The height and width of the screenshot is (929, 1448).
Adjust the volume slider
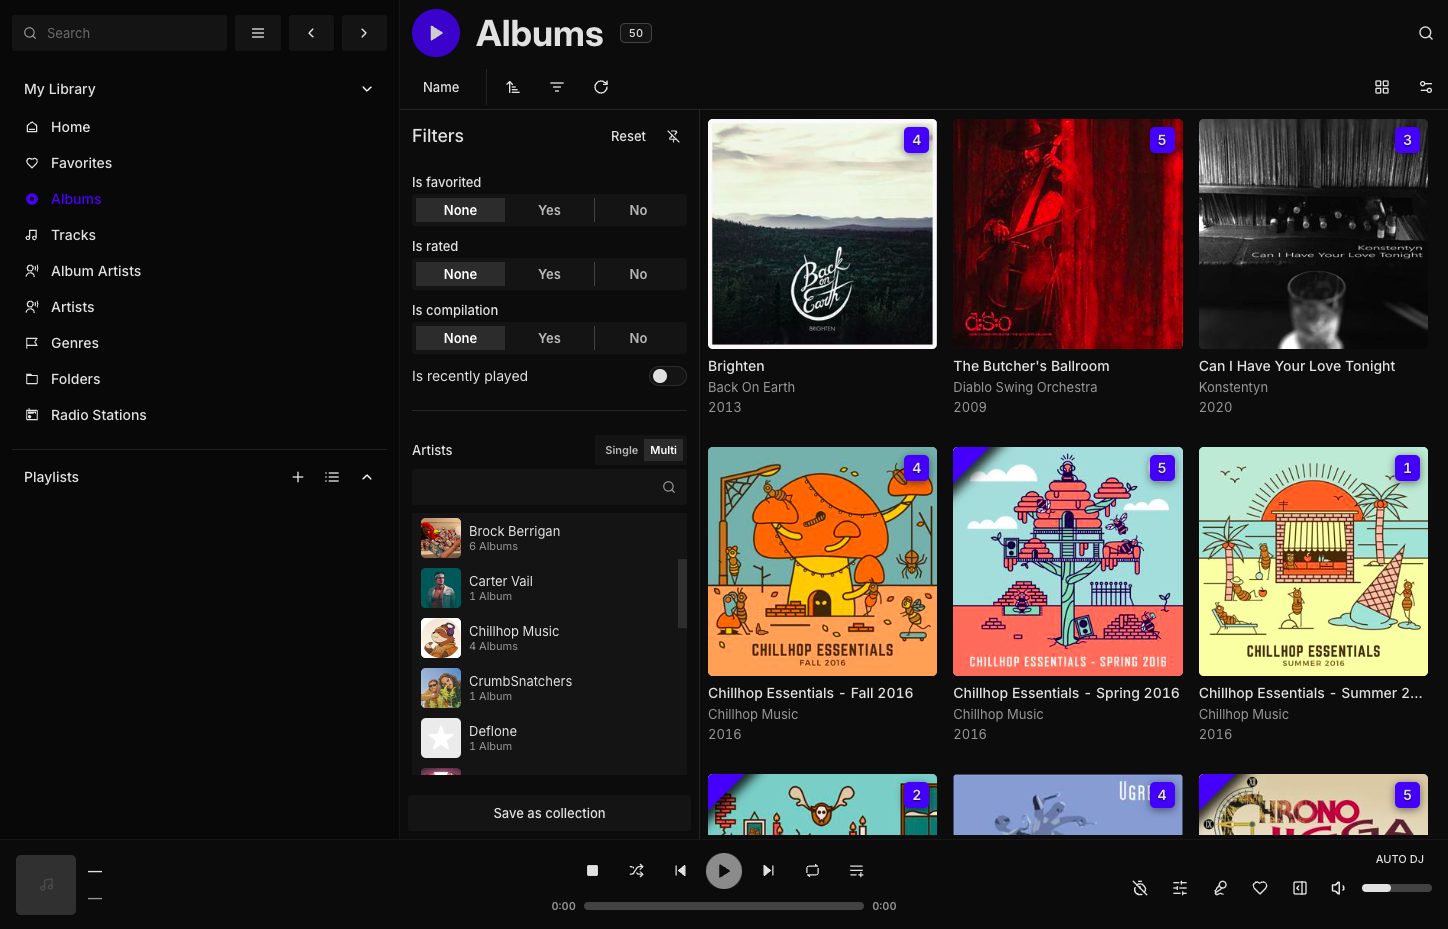(1396, 888)
